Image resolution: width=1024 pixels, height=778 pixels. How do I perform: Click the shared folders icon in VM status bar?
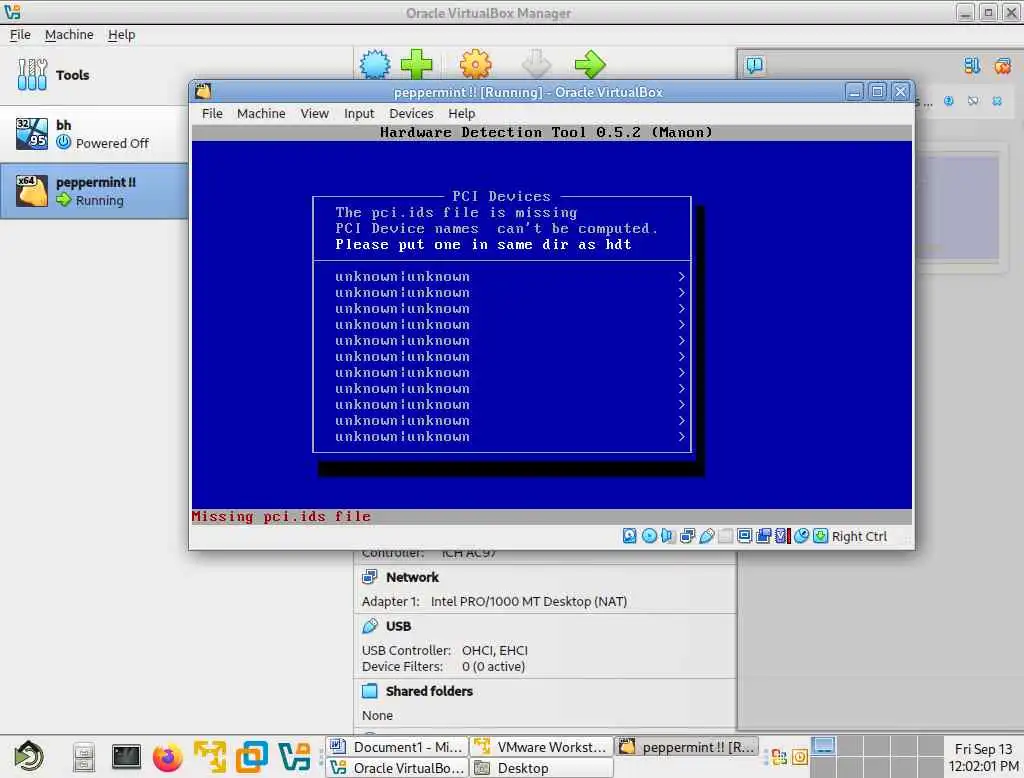coord(726,536)
